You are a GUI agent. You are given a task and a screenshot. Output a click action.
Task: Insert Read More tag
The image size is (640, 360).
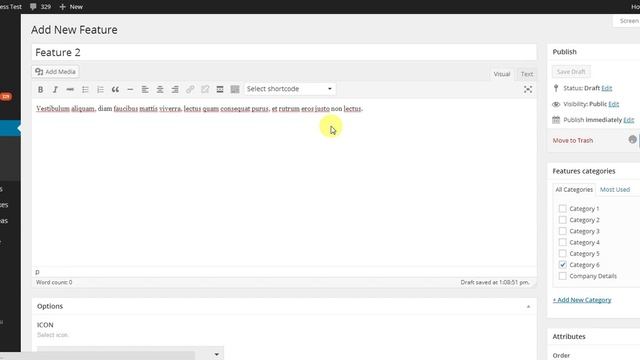220,89
